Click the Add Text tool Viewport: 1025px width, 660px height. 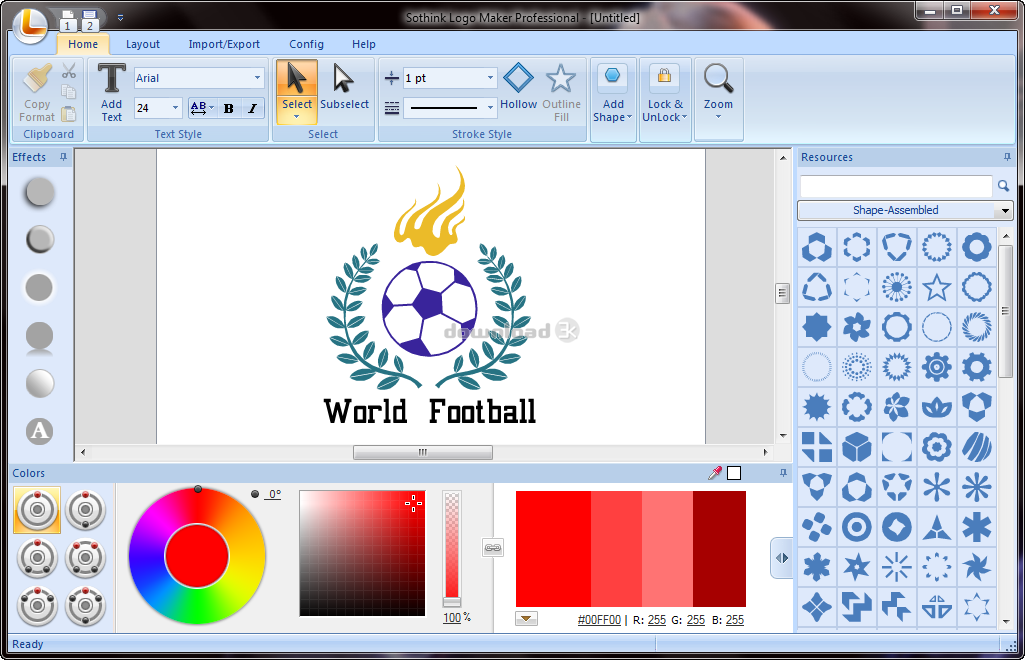click(111, 92)
